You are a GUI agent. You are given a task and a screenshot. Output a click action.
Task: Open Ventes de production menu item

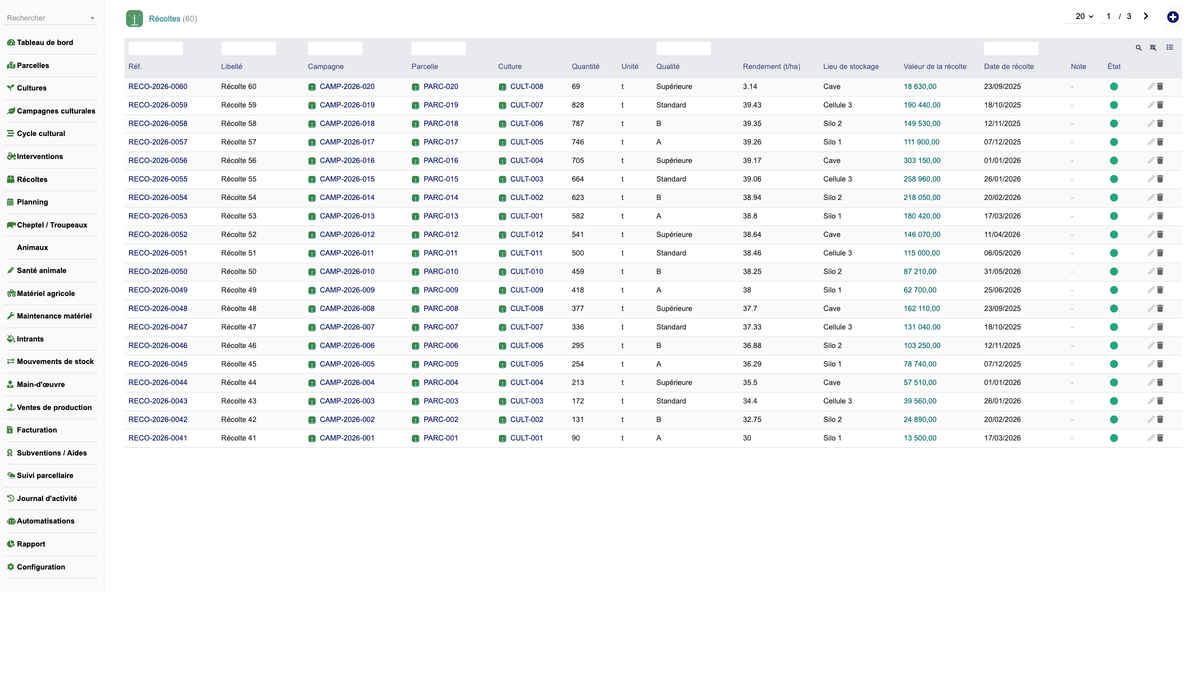point(52,407)
